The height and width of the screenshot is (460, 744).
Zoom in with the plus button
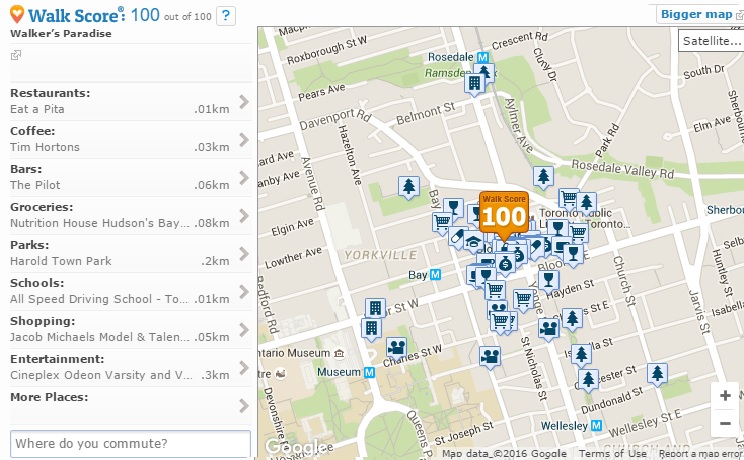click(x=725, y=395)
